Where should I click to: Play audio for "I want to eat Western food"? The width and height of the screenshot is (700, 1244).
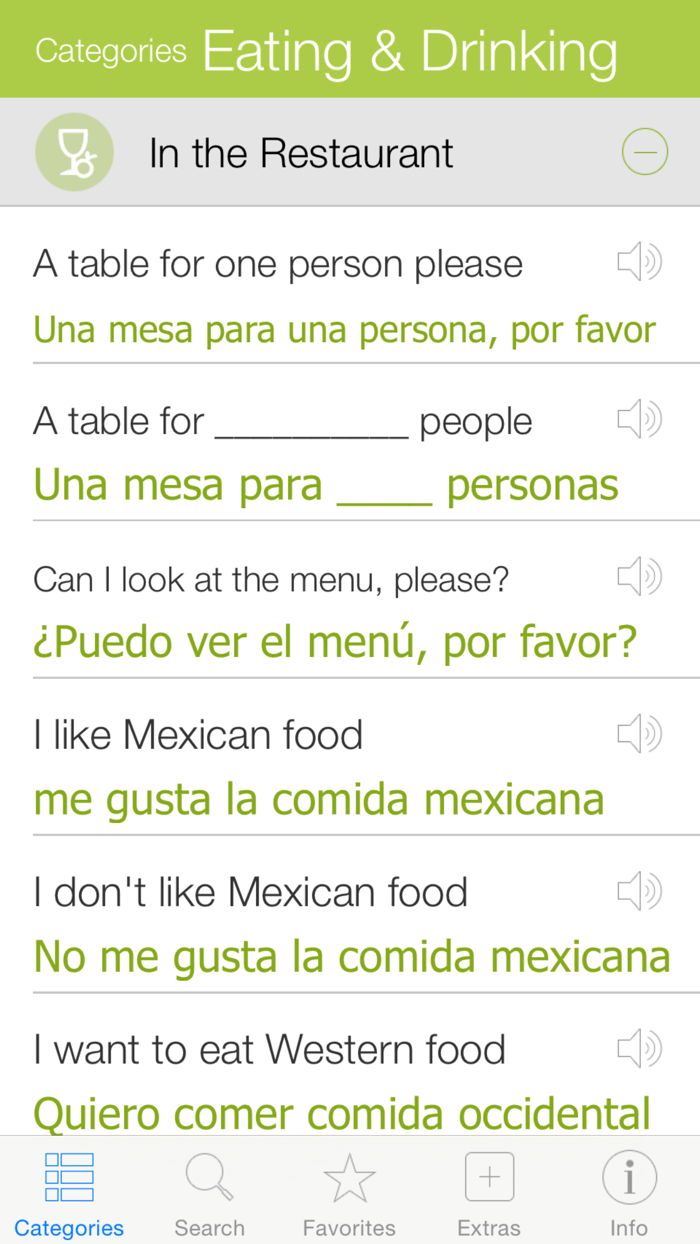tap(639, 1048)
